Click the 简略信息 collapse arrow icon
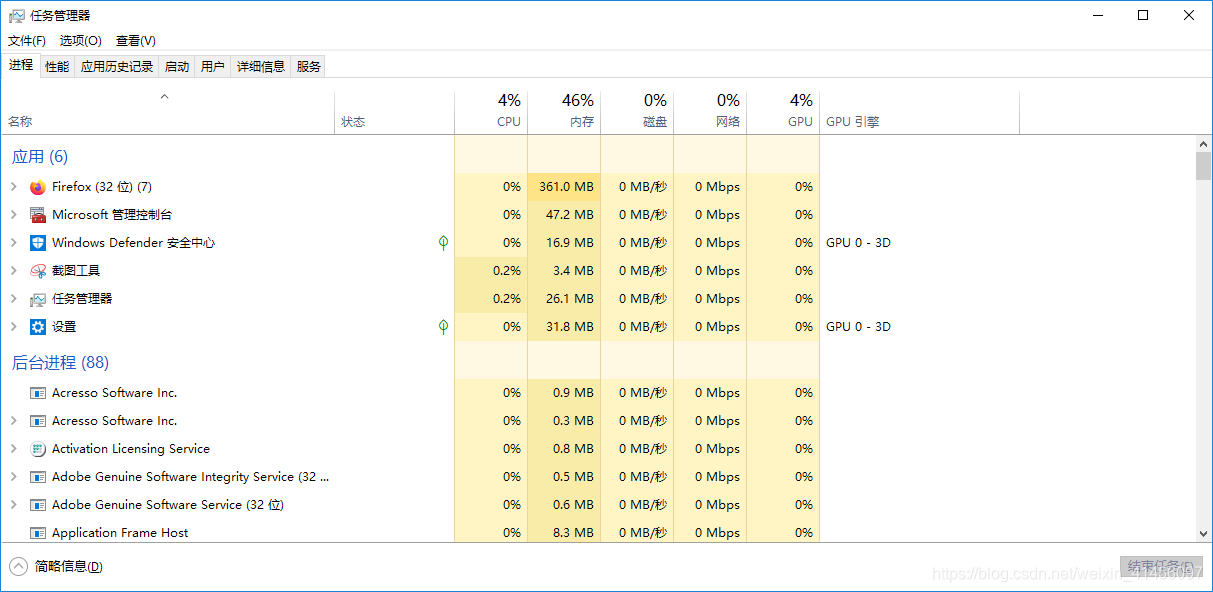 pos(18,566)
